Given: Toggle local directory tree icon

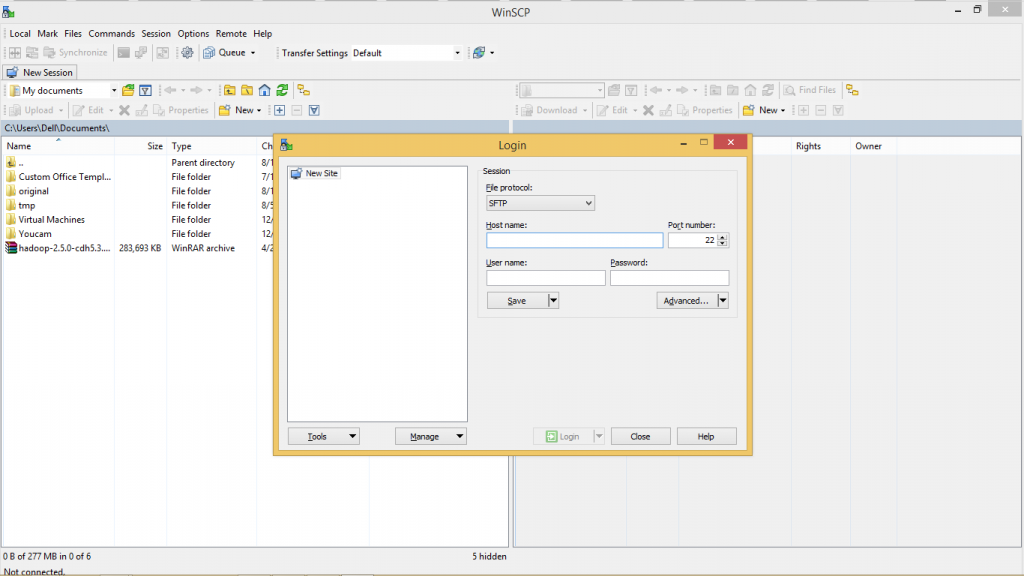Looking at the screenshot, I should [x=304, y=90].
